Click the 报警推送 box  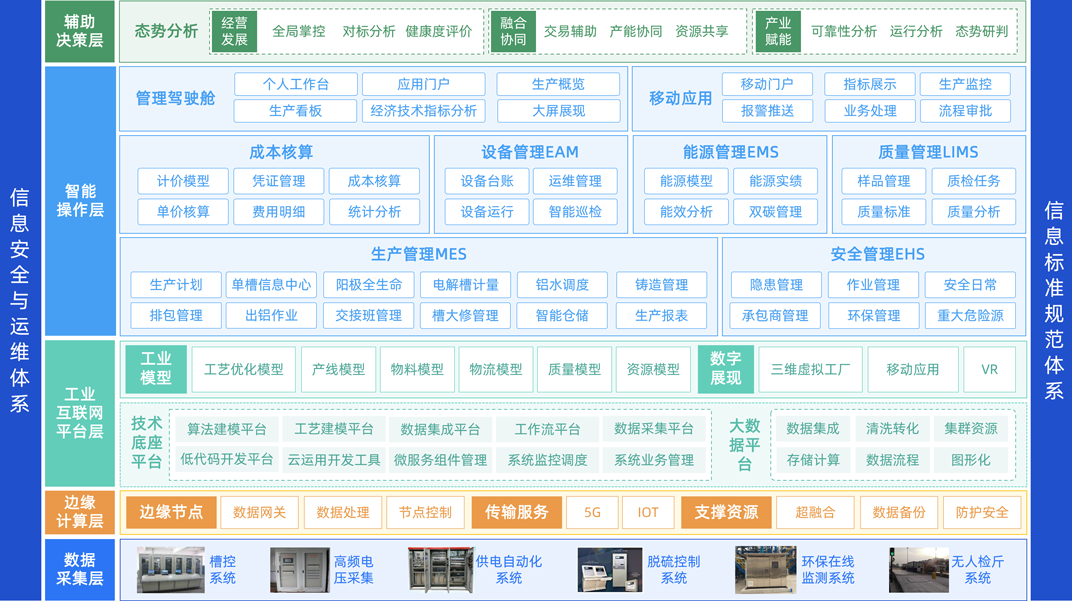[767, 111]
